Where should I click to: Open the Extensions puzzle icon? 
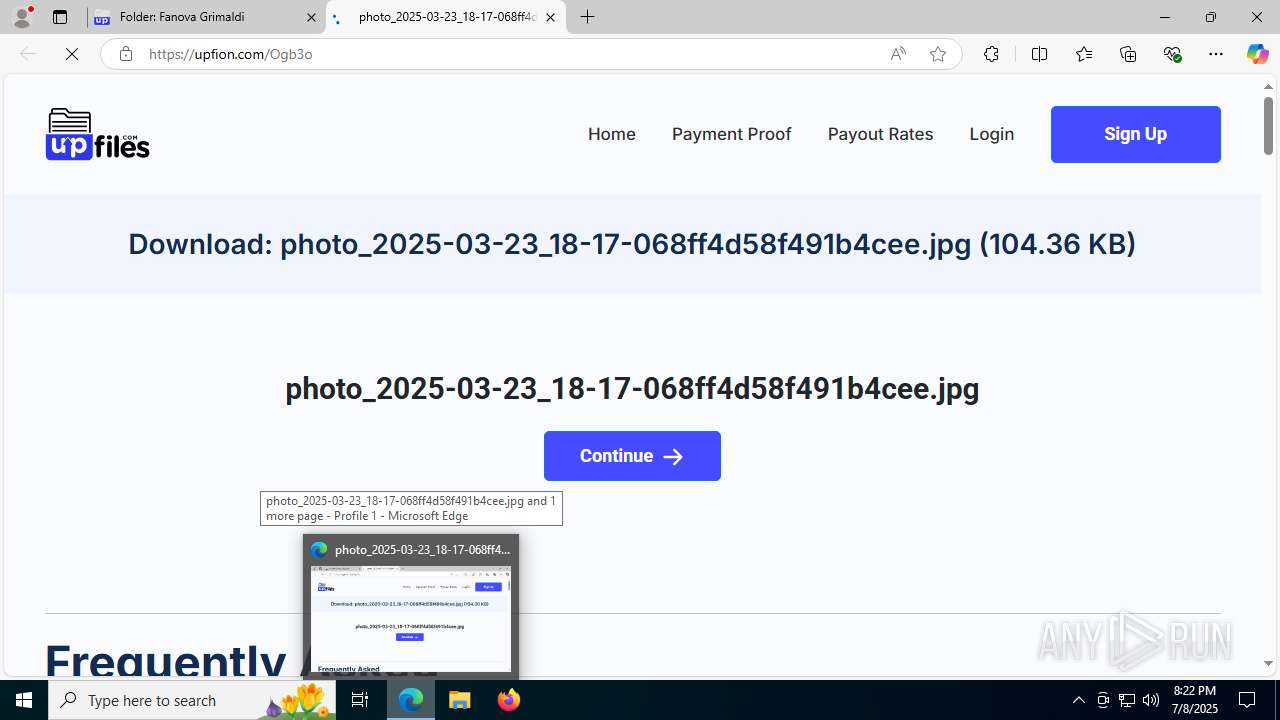click(x=991, y=54)
